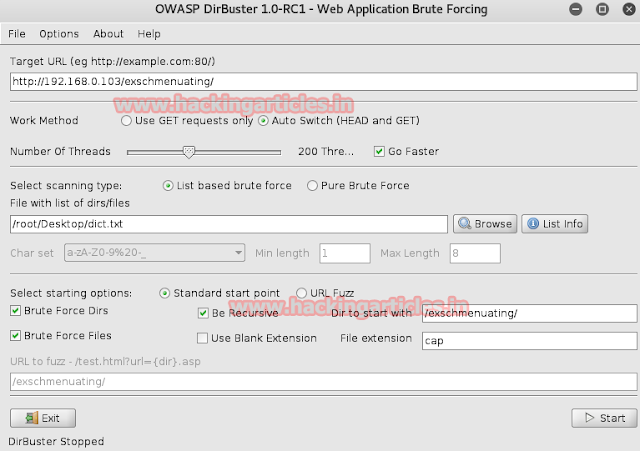This screenshot has height=451, width=640.
Task: Click the play triangle icon on Start
Action: 589,418
